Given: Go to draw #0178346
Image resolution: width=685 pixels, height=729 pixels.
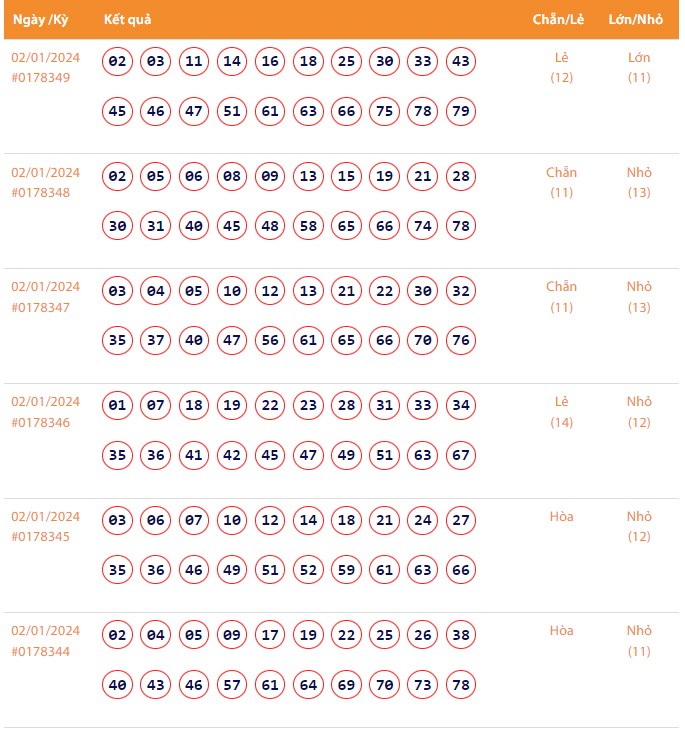Looking at the screenshot, I should pyautogui.click(x=41, y=422).
